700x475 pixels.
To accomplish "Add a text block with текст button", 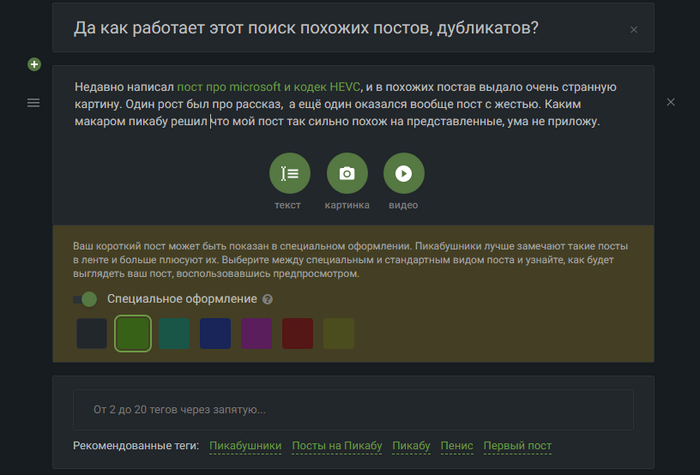I will click(289, 174).
